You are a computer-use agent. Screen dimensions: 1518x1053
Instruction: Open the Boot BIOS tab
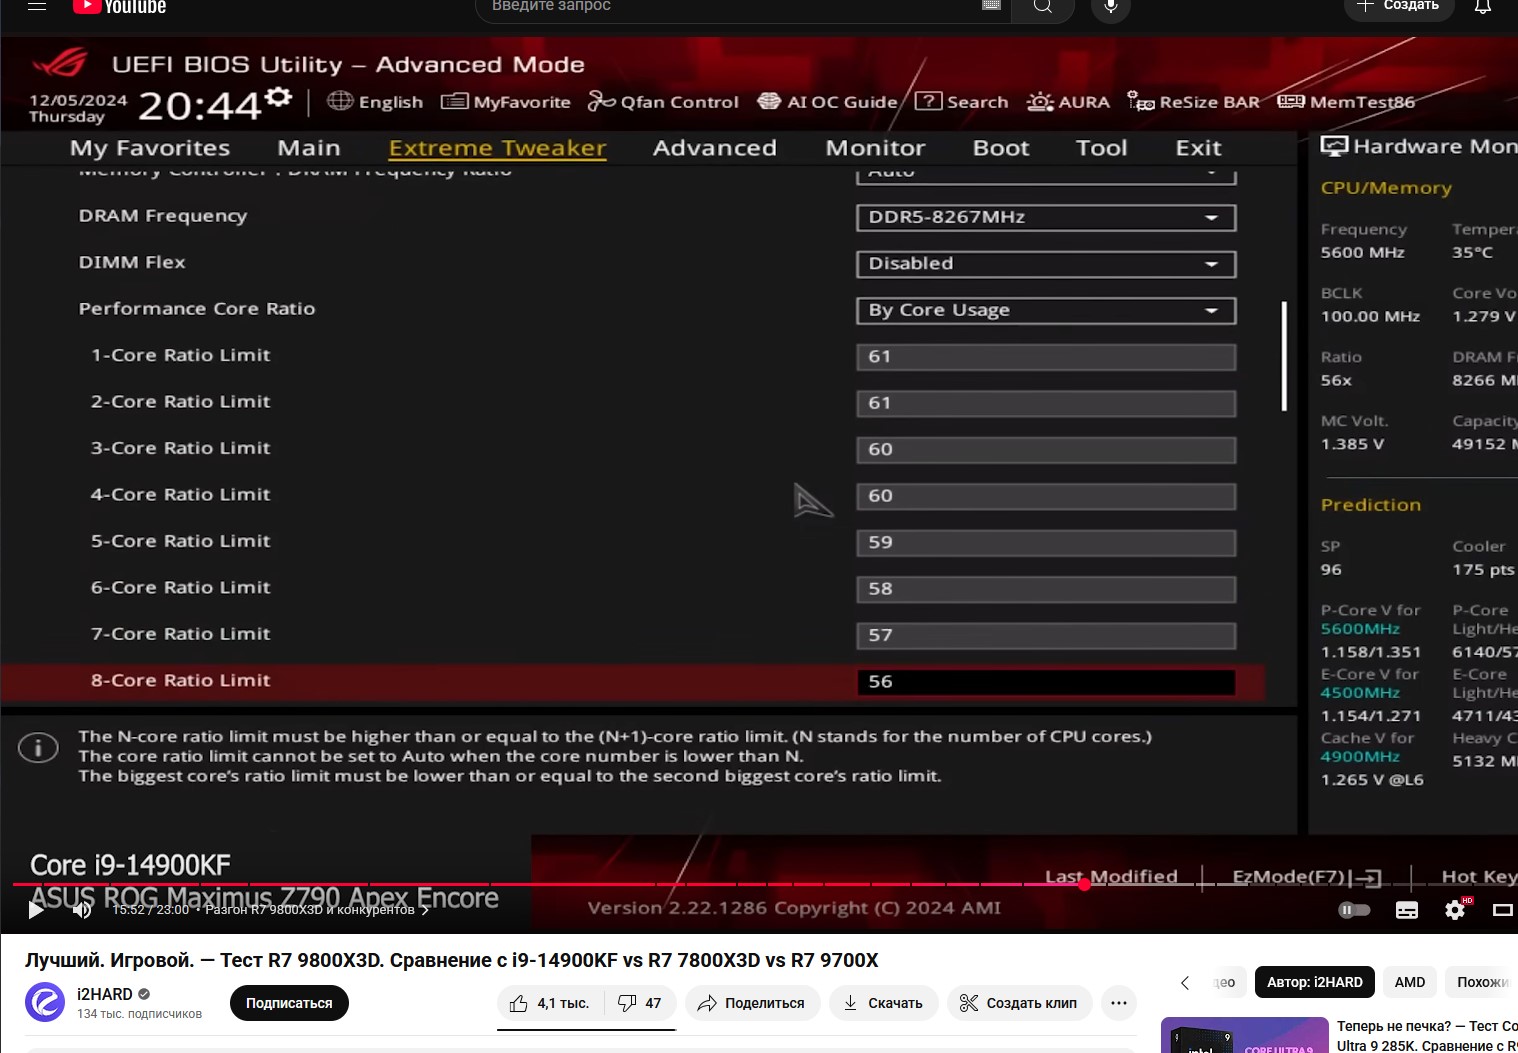tap(1001, 148)
